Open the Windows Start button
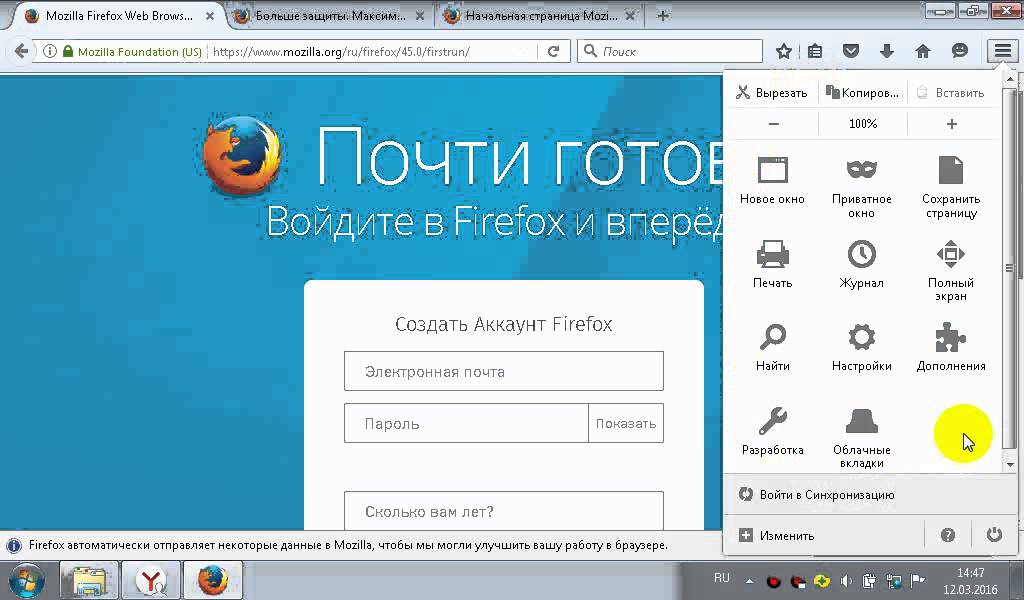Screen dimensions: 1024x600 26,580
